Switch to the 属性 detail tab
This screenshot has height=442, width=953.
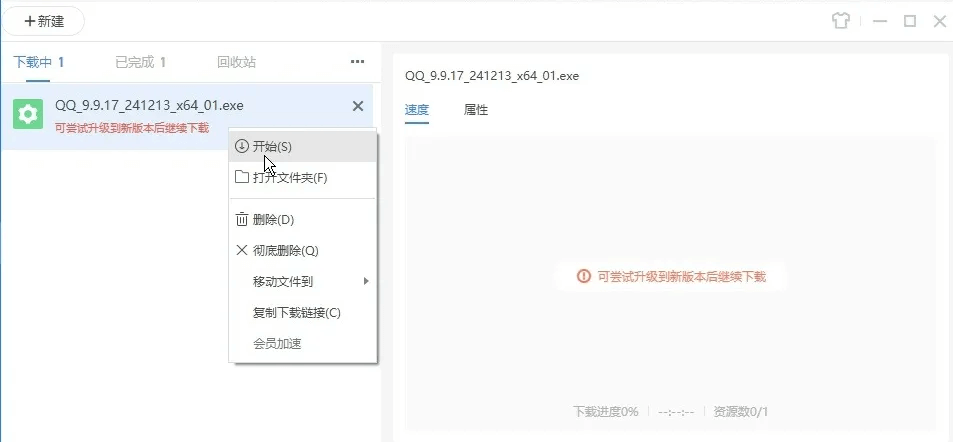(x=476, y=110)
